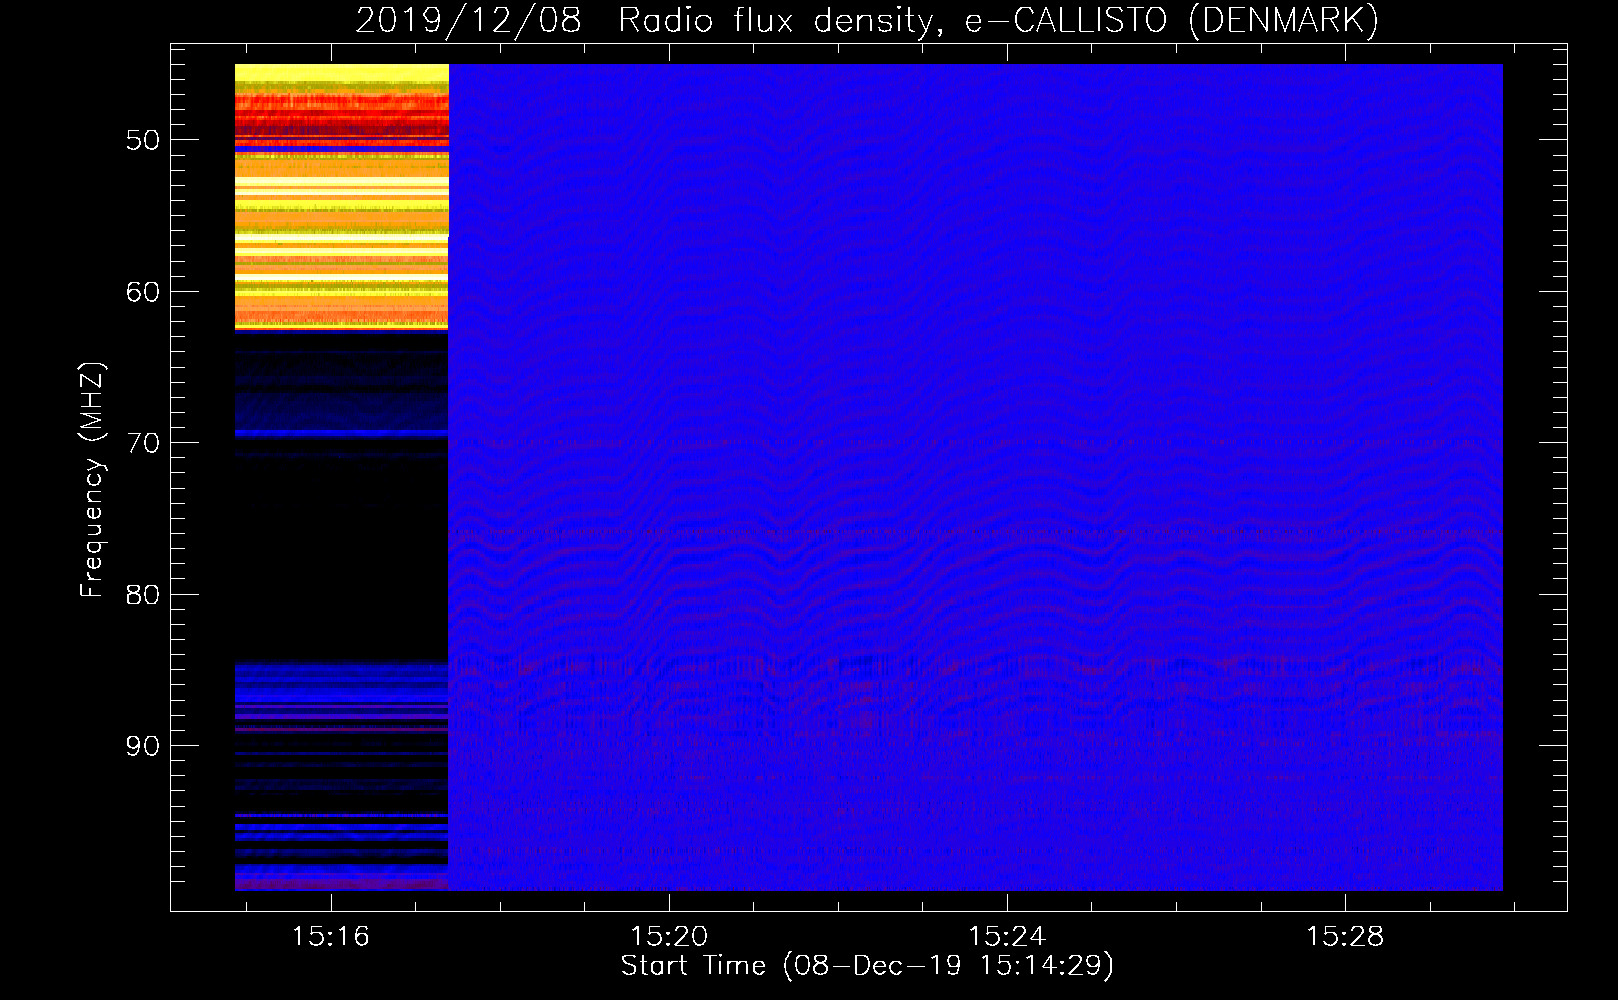Click the "Start Time (08-Dec-19 15:14:29)" axis label
Screen dimensions: 1618x1000
pyautogui.click(x=867, y=966)
